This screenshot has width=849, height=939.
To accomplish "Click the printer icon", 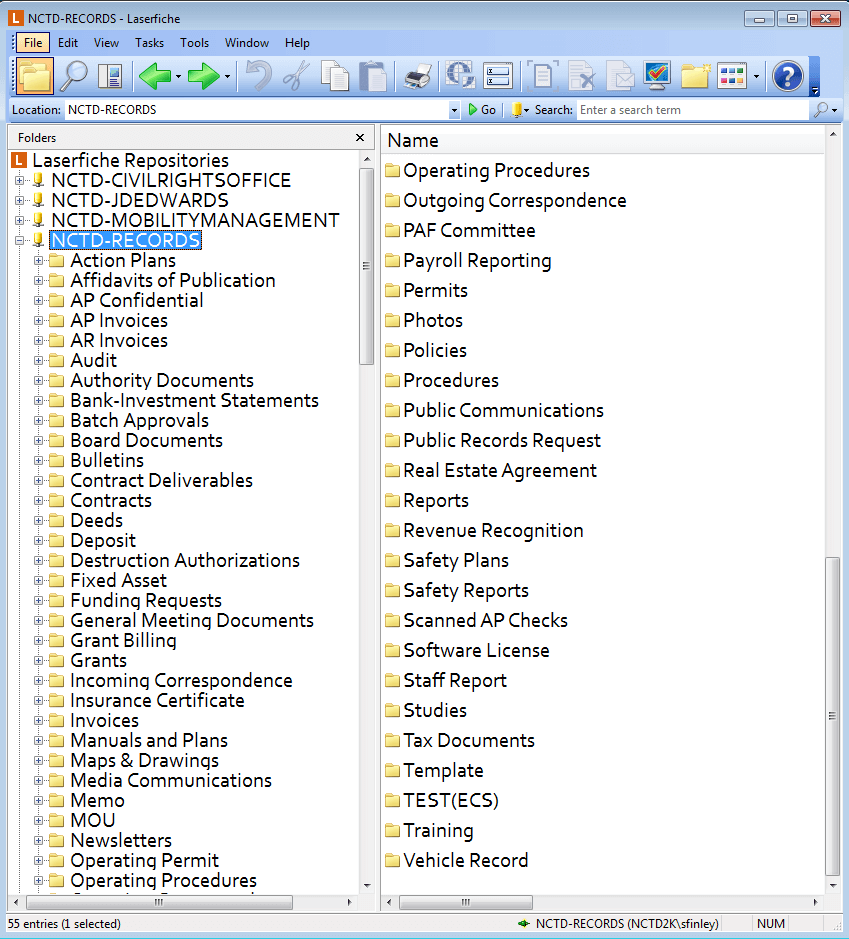I will [x=417, y=76].
